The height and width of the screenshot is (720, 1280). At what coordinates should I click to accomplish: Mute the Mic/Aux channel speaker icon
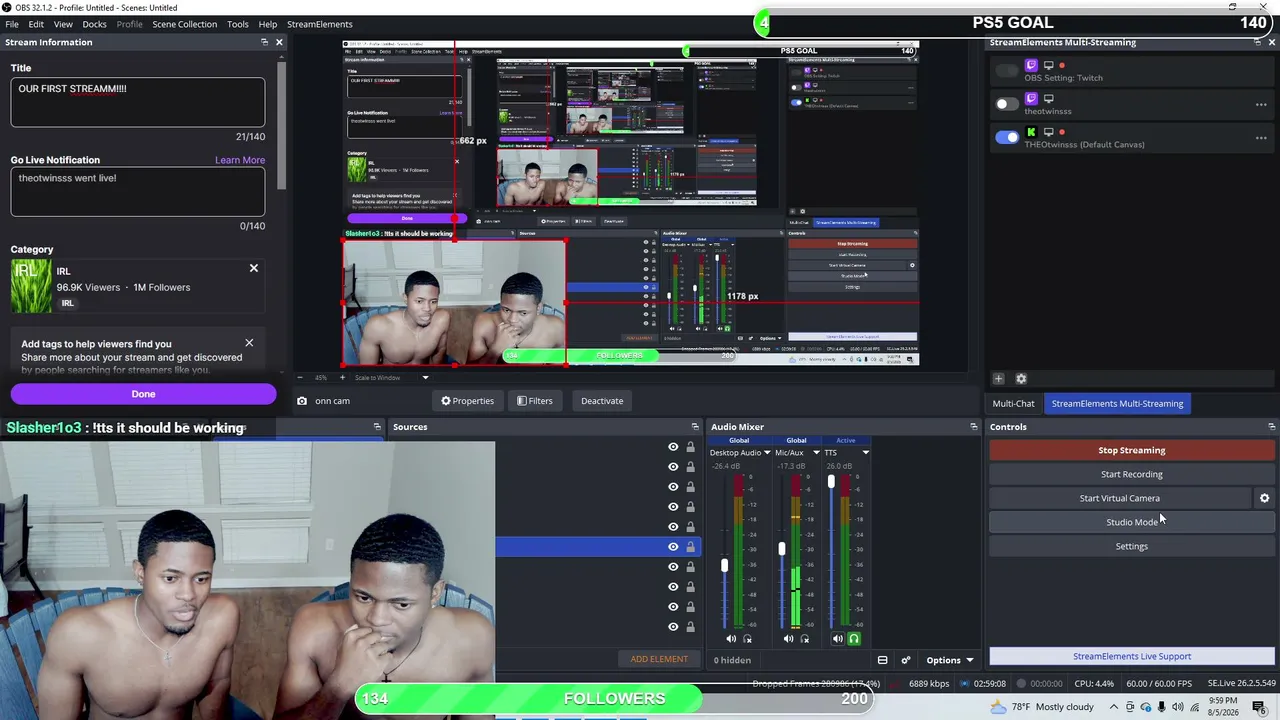[x=788, y=639]
